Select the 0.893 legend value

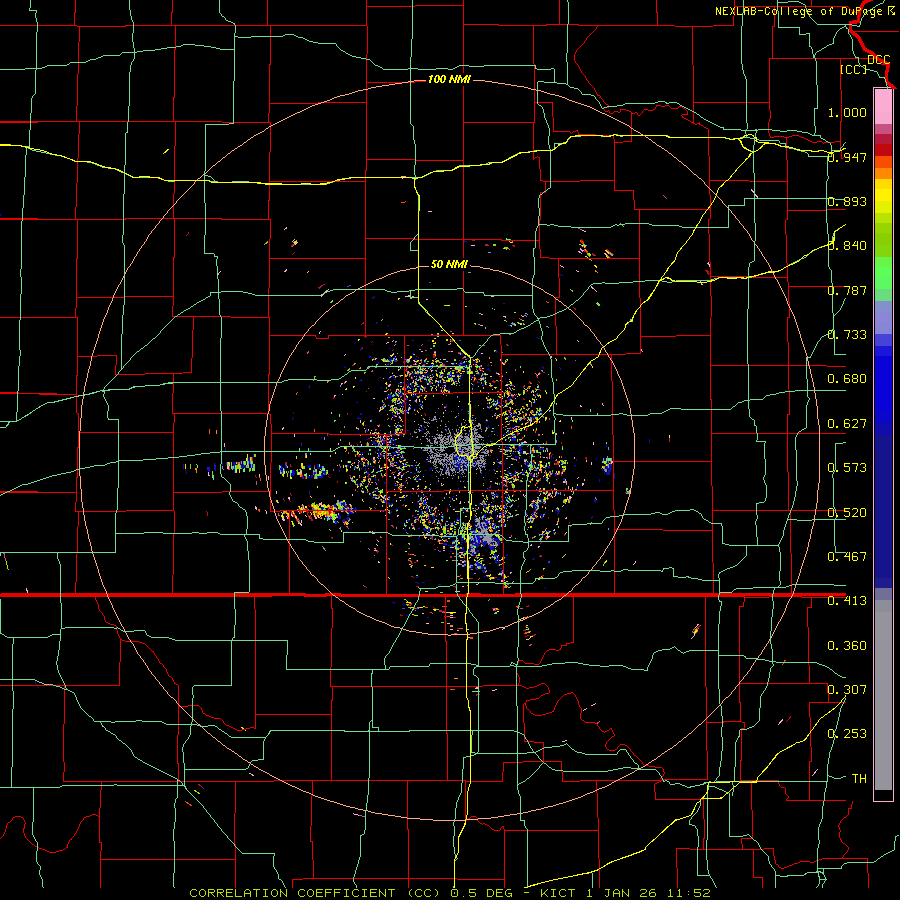tap(847, 201)
